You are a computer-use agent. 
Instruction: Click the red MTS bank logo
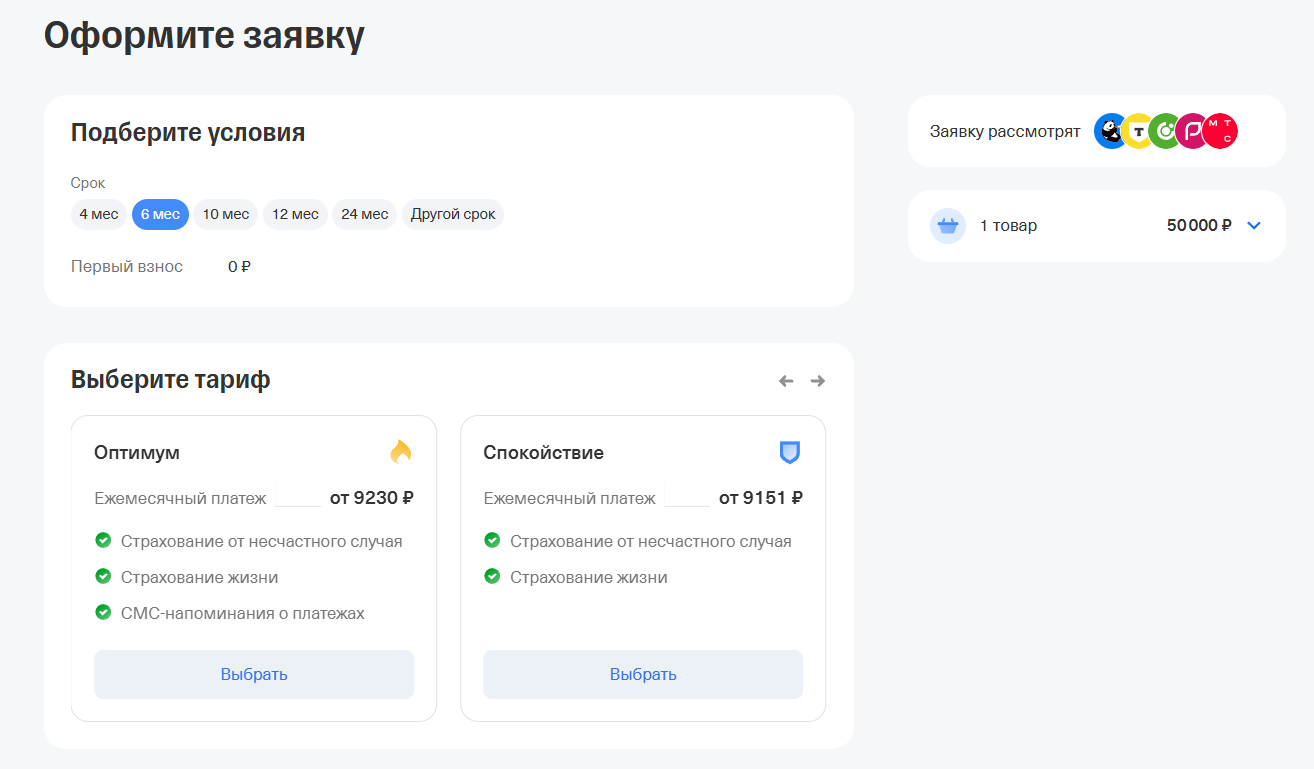(x=1221, y=131)
